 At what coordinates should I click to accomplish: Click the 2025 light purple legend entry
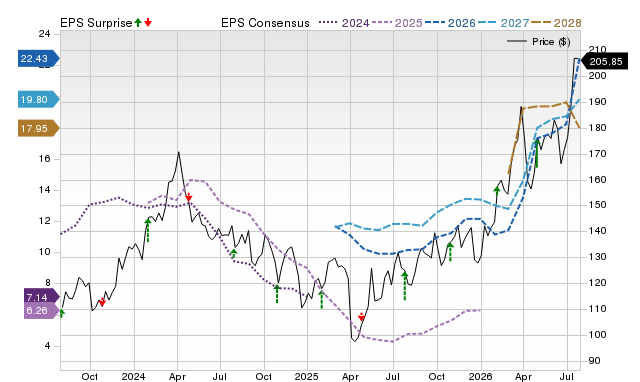(397, 23)
